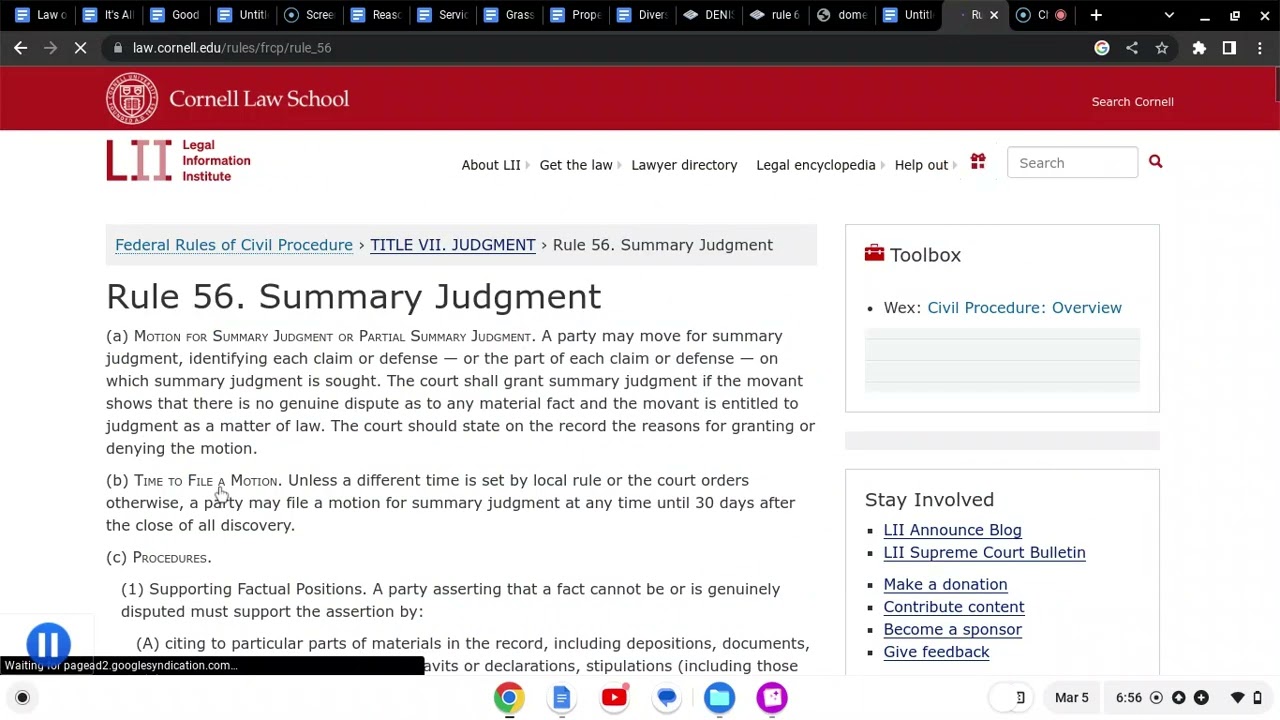Switch to the 'dome' tab
The image size is (1280, 720).
click(843, 15)
